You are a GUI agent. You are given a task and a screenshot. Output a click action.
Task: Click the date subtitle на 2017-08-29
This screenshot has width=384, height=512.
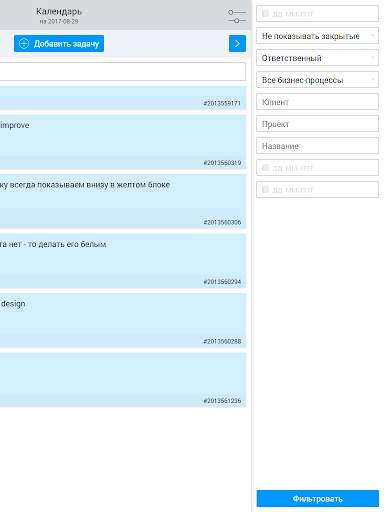point(59,21)
